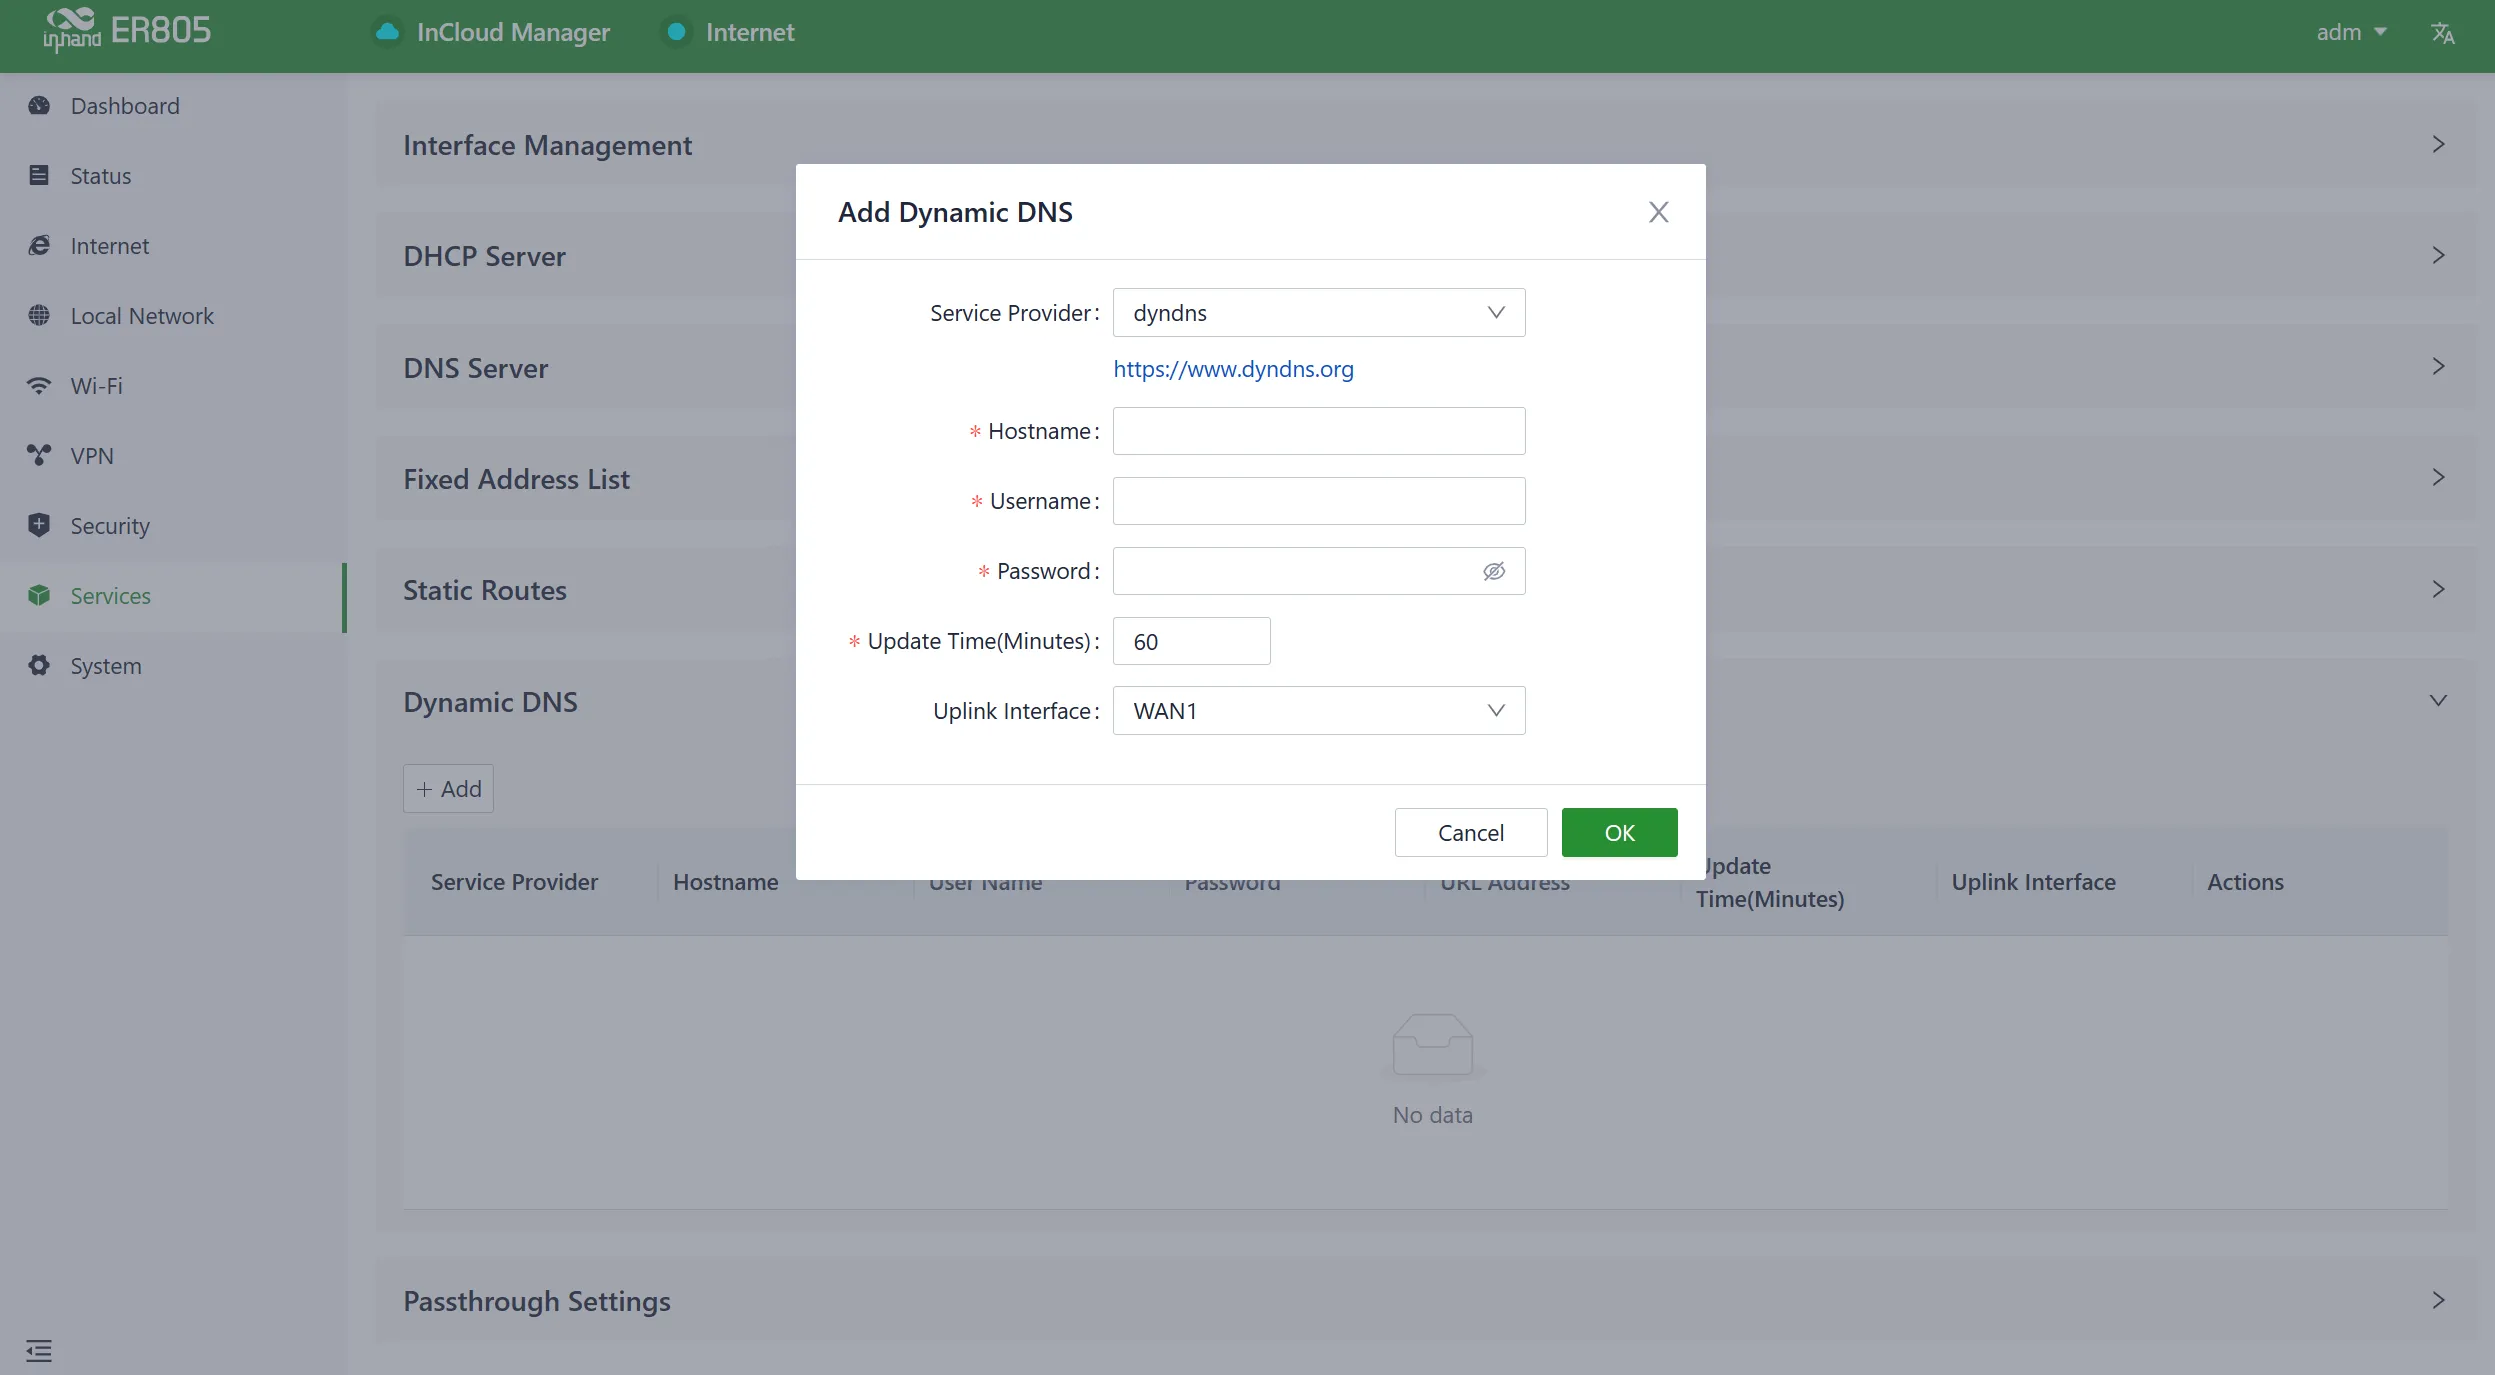Click the Wi-Fi signal icon
This screenshot has height=1375, width=2495.
click(x=39, y=386)
